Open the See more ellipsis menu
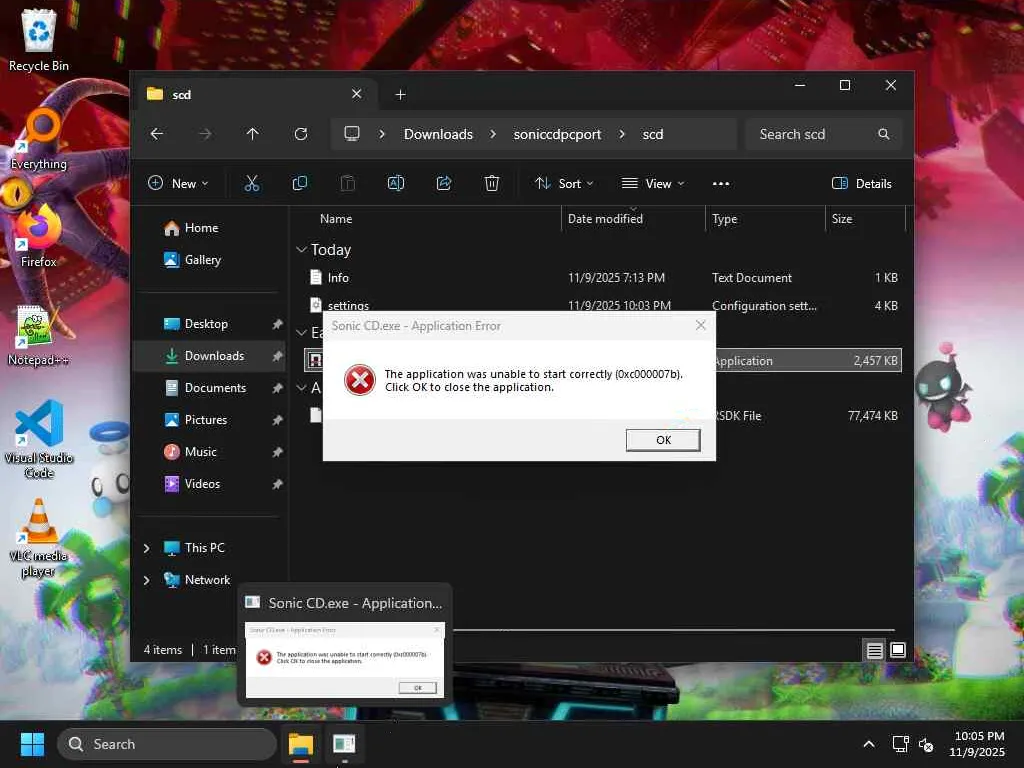The image size is (1024, 768). coord(721,184)
